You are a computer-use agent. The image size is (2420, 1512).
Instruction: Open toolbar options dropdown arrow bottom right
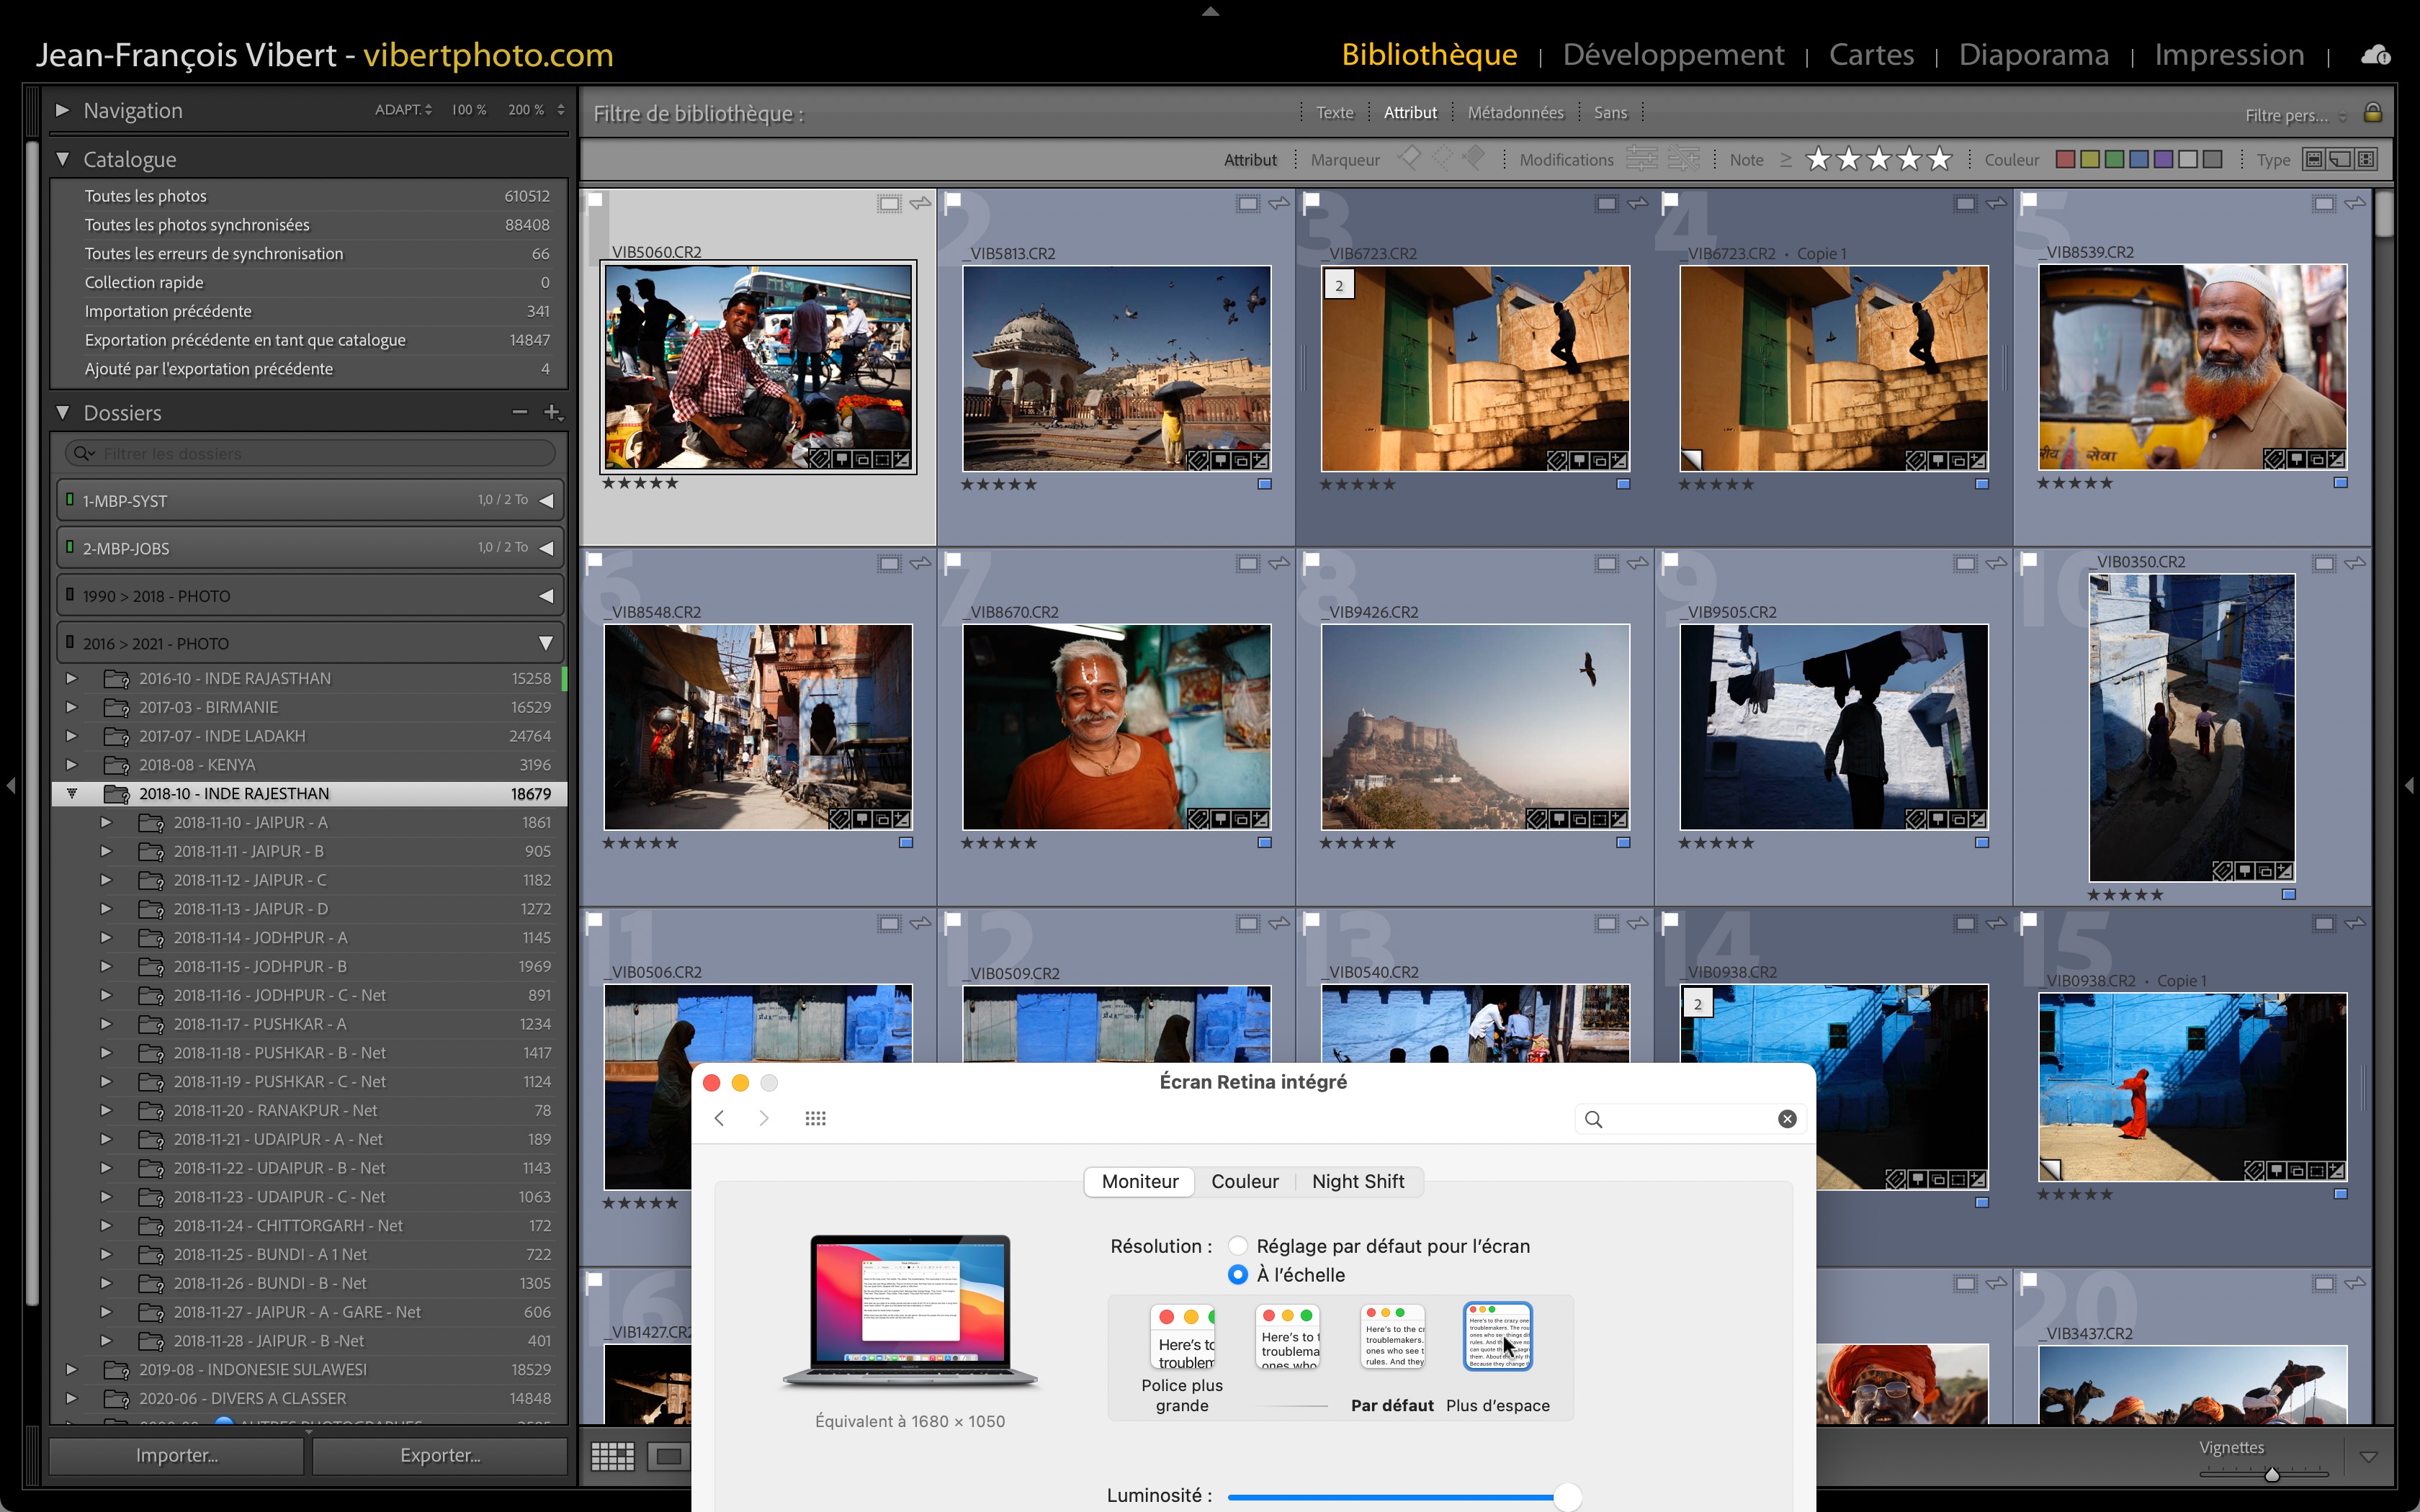(x=2367, y=1457)
